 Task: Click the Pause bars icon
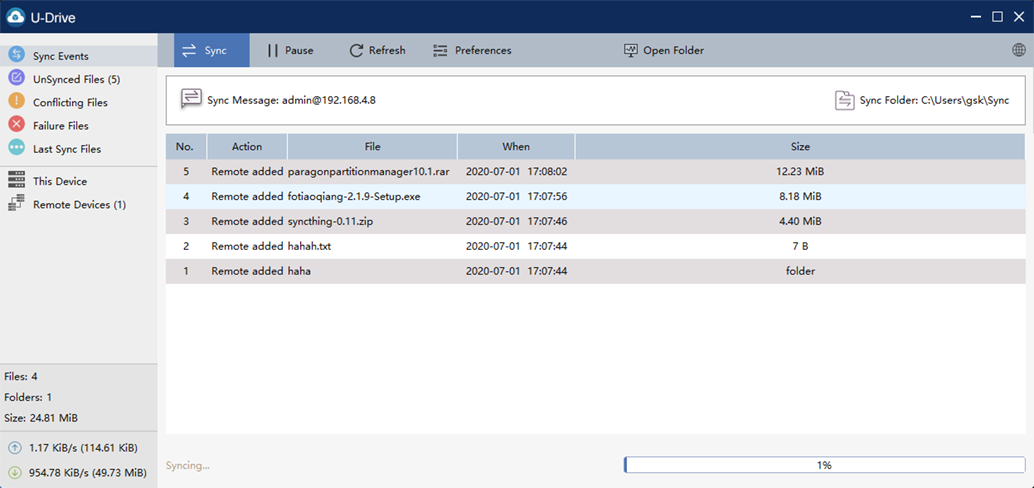click(x=273, y=50)
